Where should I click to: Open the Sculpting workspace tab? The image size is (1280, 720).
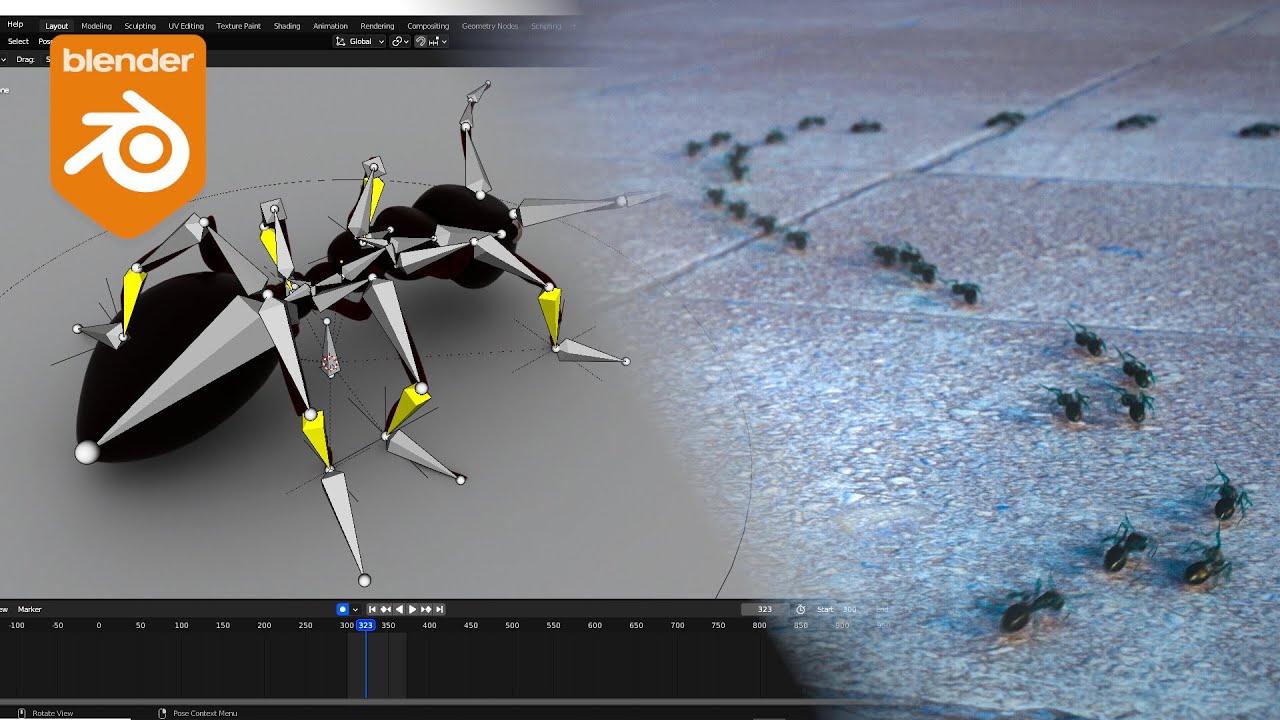pos(140,26)
